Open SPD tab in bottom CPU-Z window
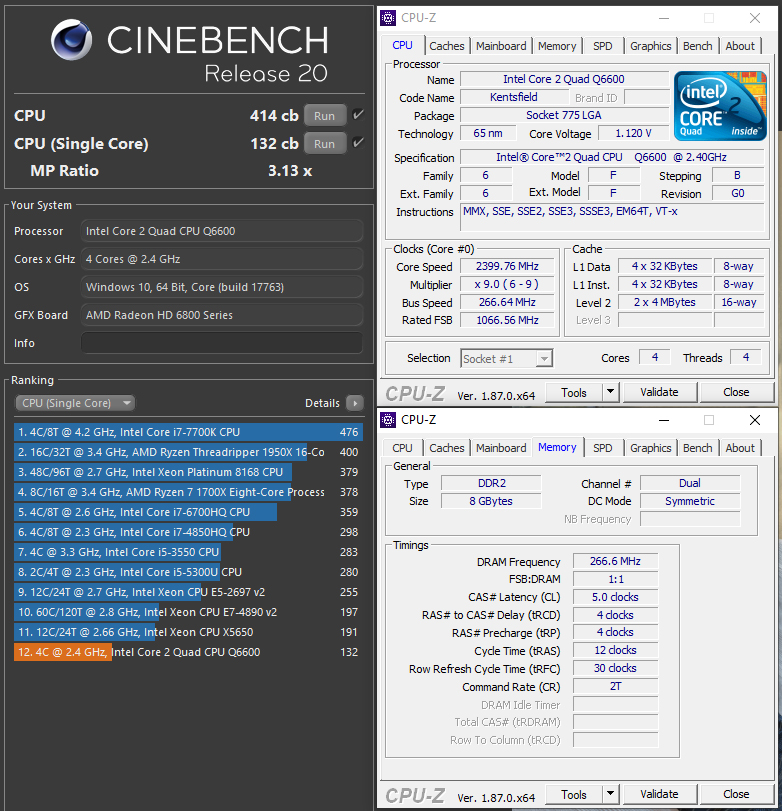This screenshot has height=811, width=782. 603,448
